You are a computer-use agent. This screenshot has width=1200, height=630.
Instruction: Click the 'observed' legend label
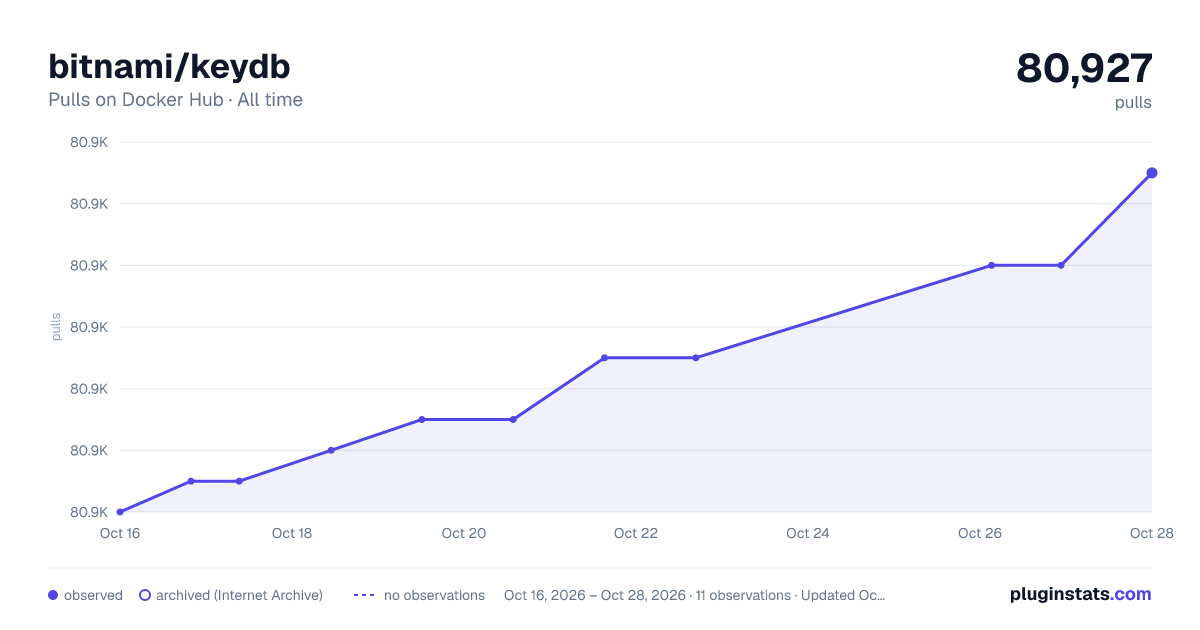pyautogui.click(x=93, y=595)
